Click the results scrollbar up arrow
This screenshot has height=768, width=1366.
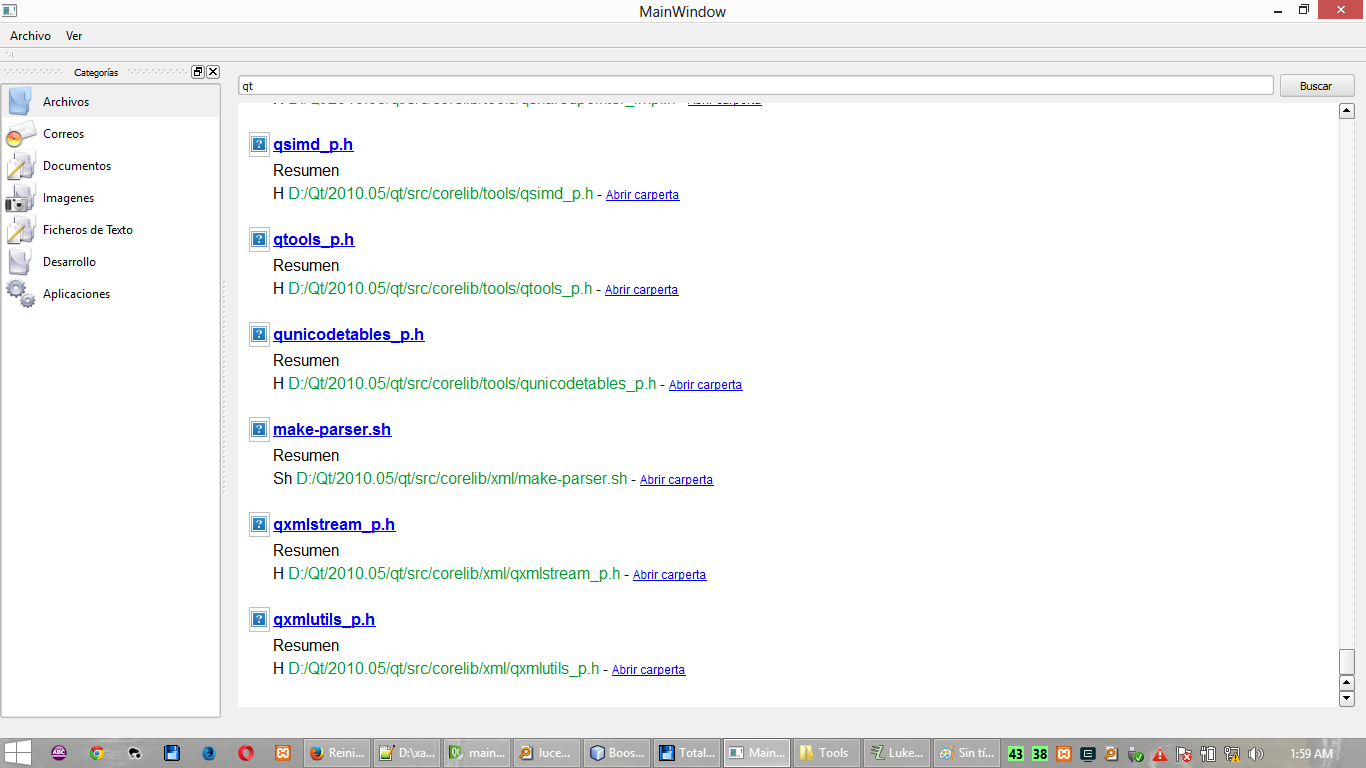(1346, 111)
